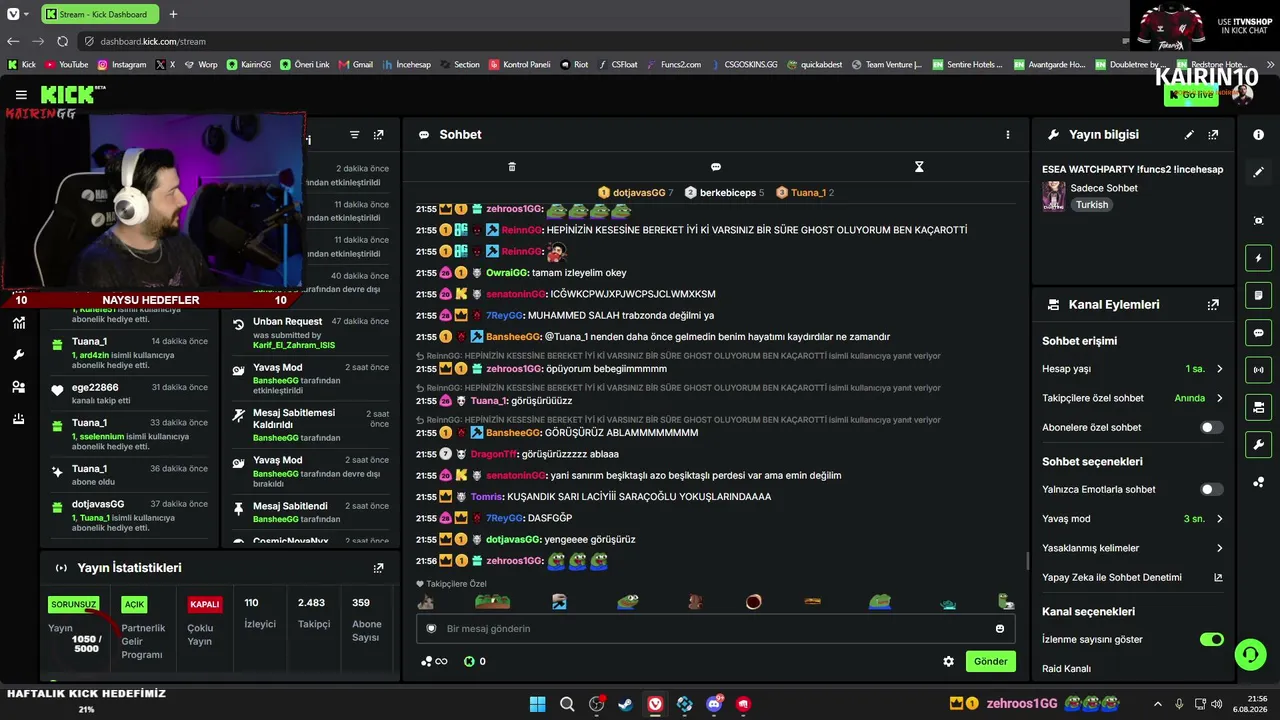
Task: Toggle Abonelere özel sohbet switch
Action: [1211, 428]
